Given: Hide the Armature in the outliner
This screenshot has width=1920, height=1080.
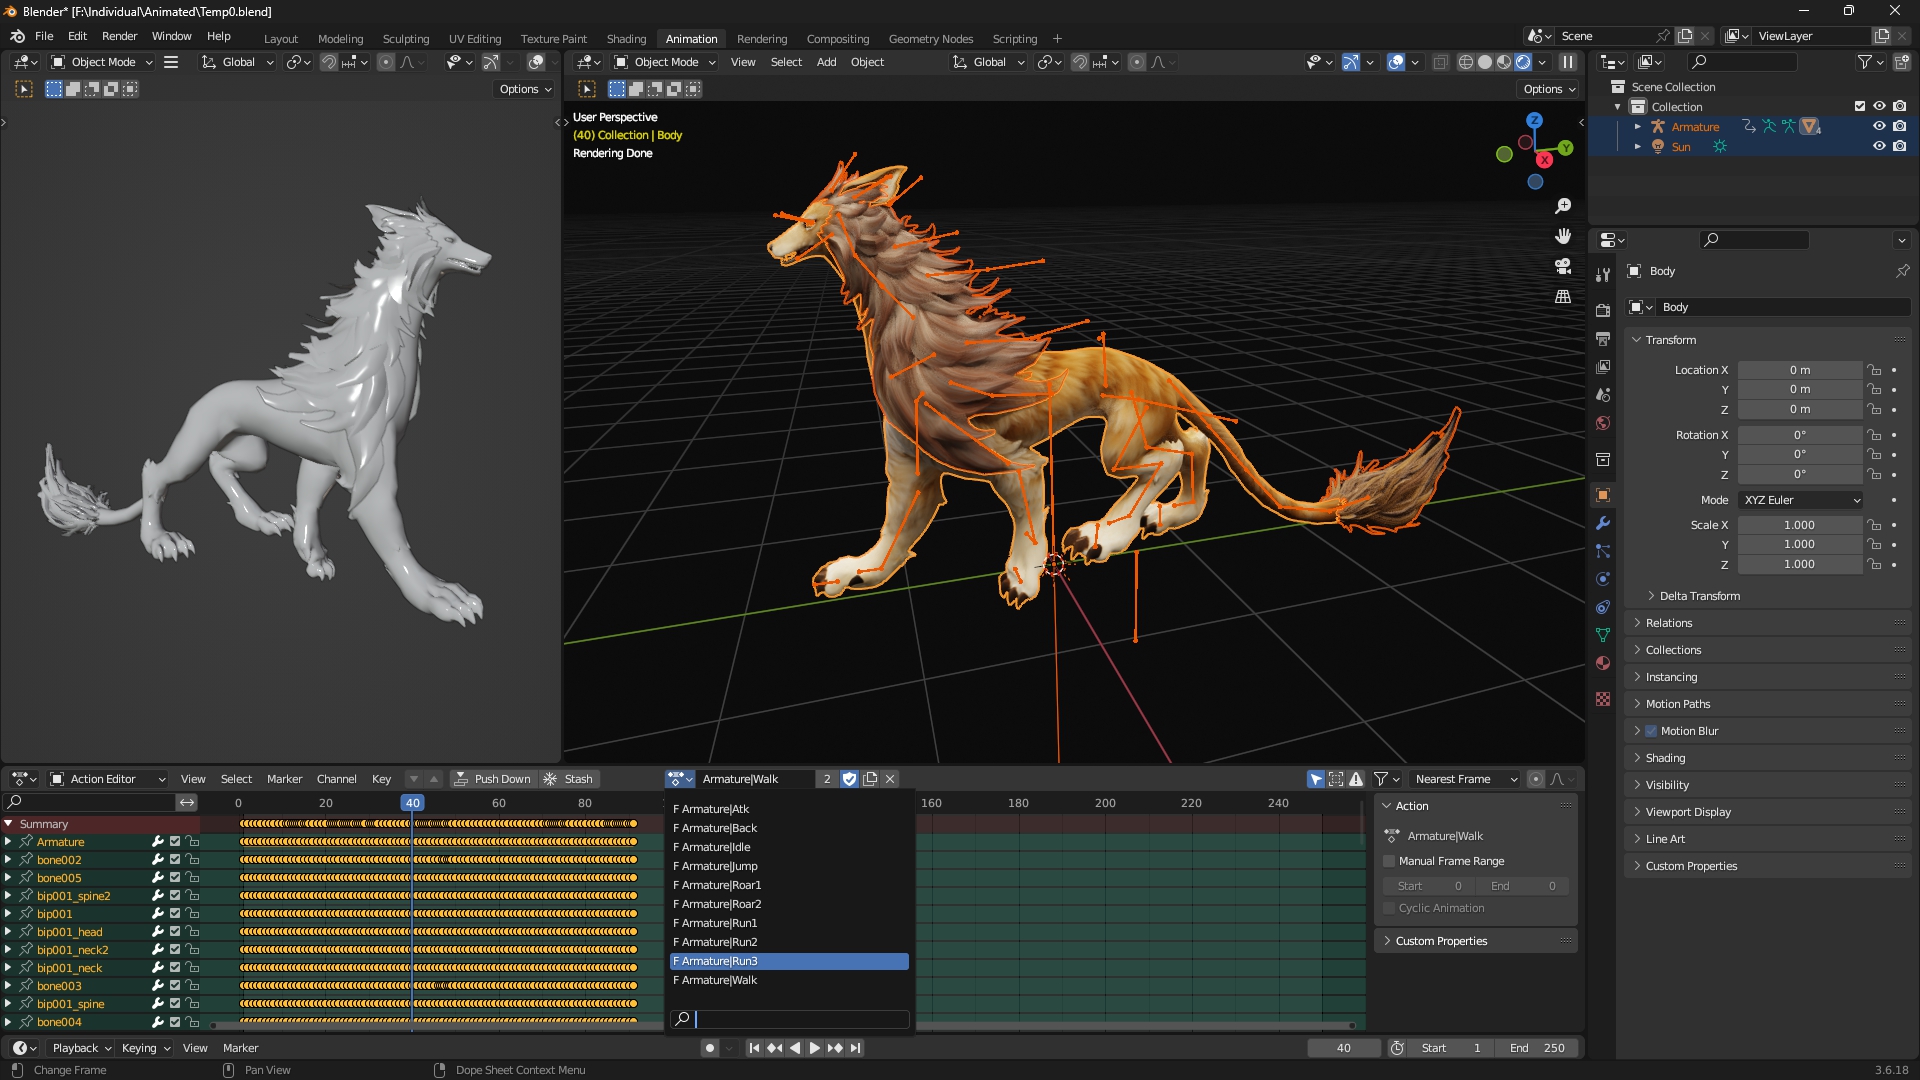Looking at the screenshot, I should pos(1879,126).
